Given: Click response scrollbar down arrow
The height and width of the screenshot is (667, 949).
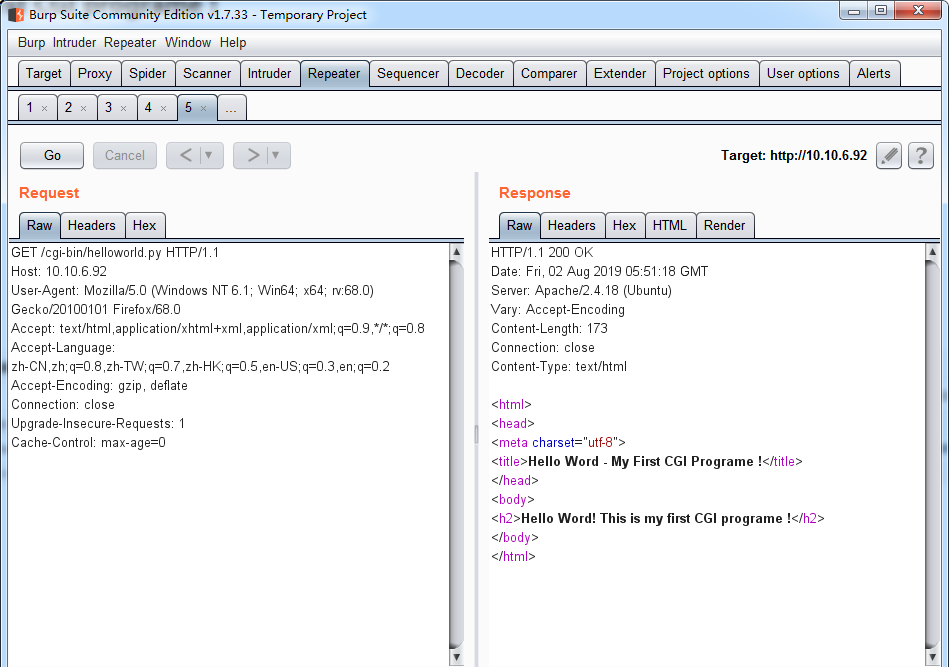Looking at the screenshot, I should (x=932, y=657).
